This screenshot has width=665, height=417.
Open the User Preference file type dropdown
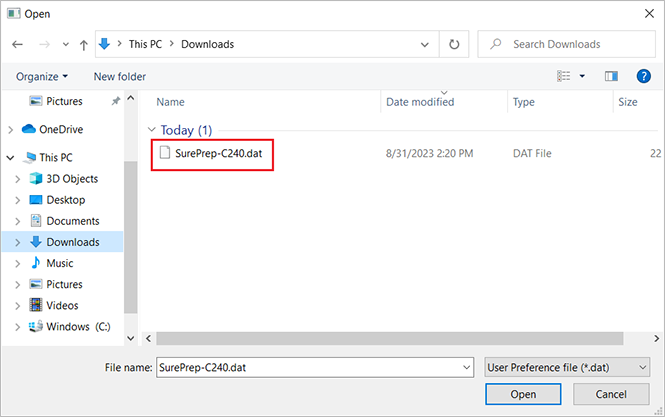pos(567,367)
